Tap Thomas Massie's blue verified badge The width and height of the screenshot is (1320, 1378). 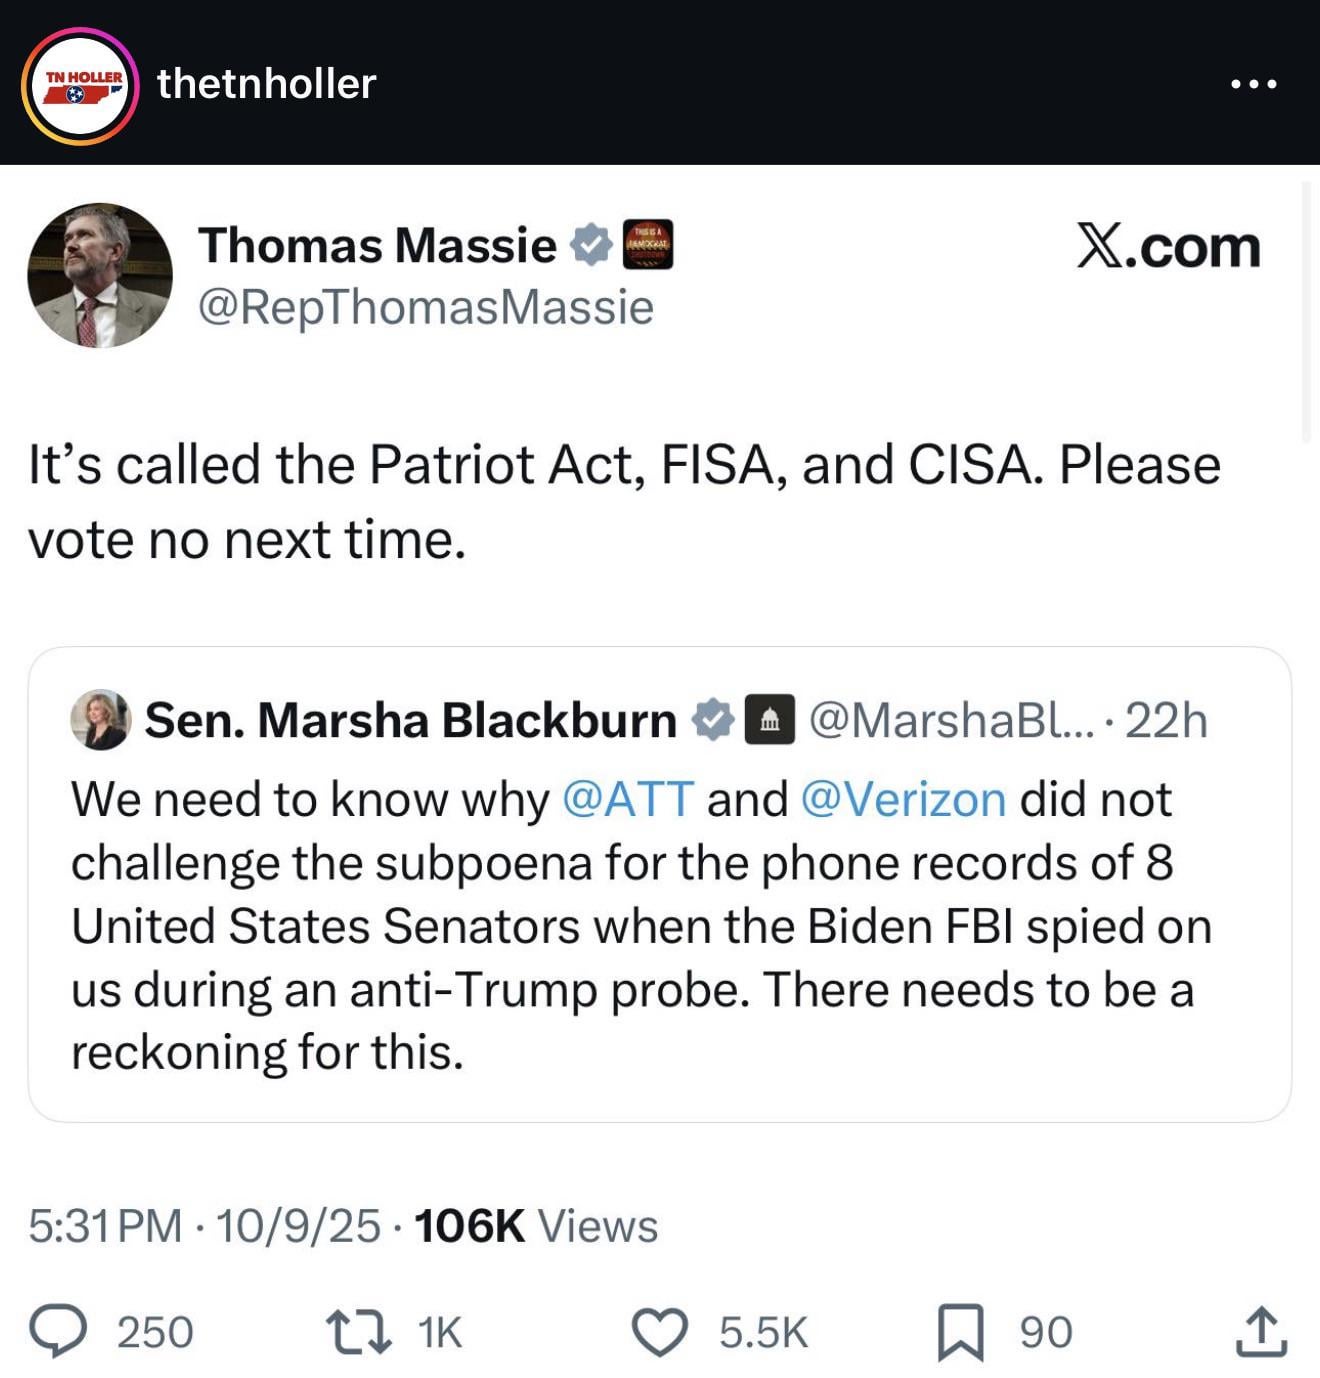(x=591, y=245)
